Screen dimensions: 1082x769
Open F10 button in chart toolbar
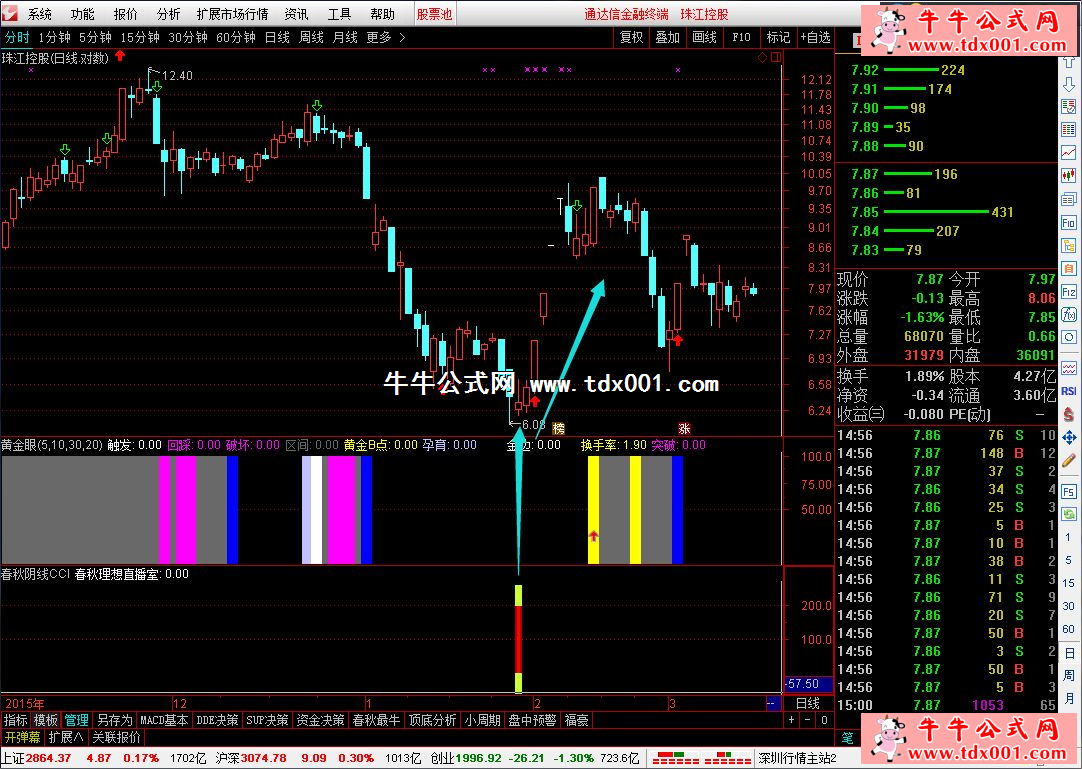tap(741, 37)
